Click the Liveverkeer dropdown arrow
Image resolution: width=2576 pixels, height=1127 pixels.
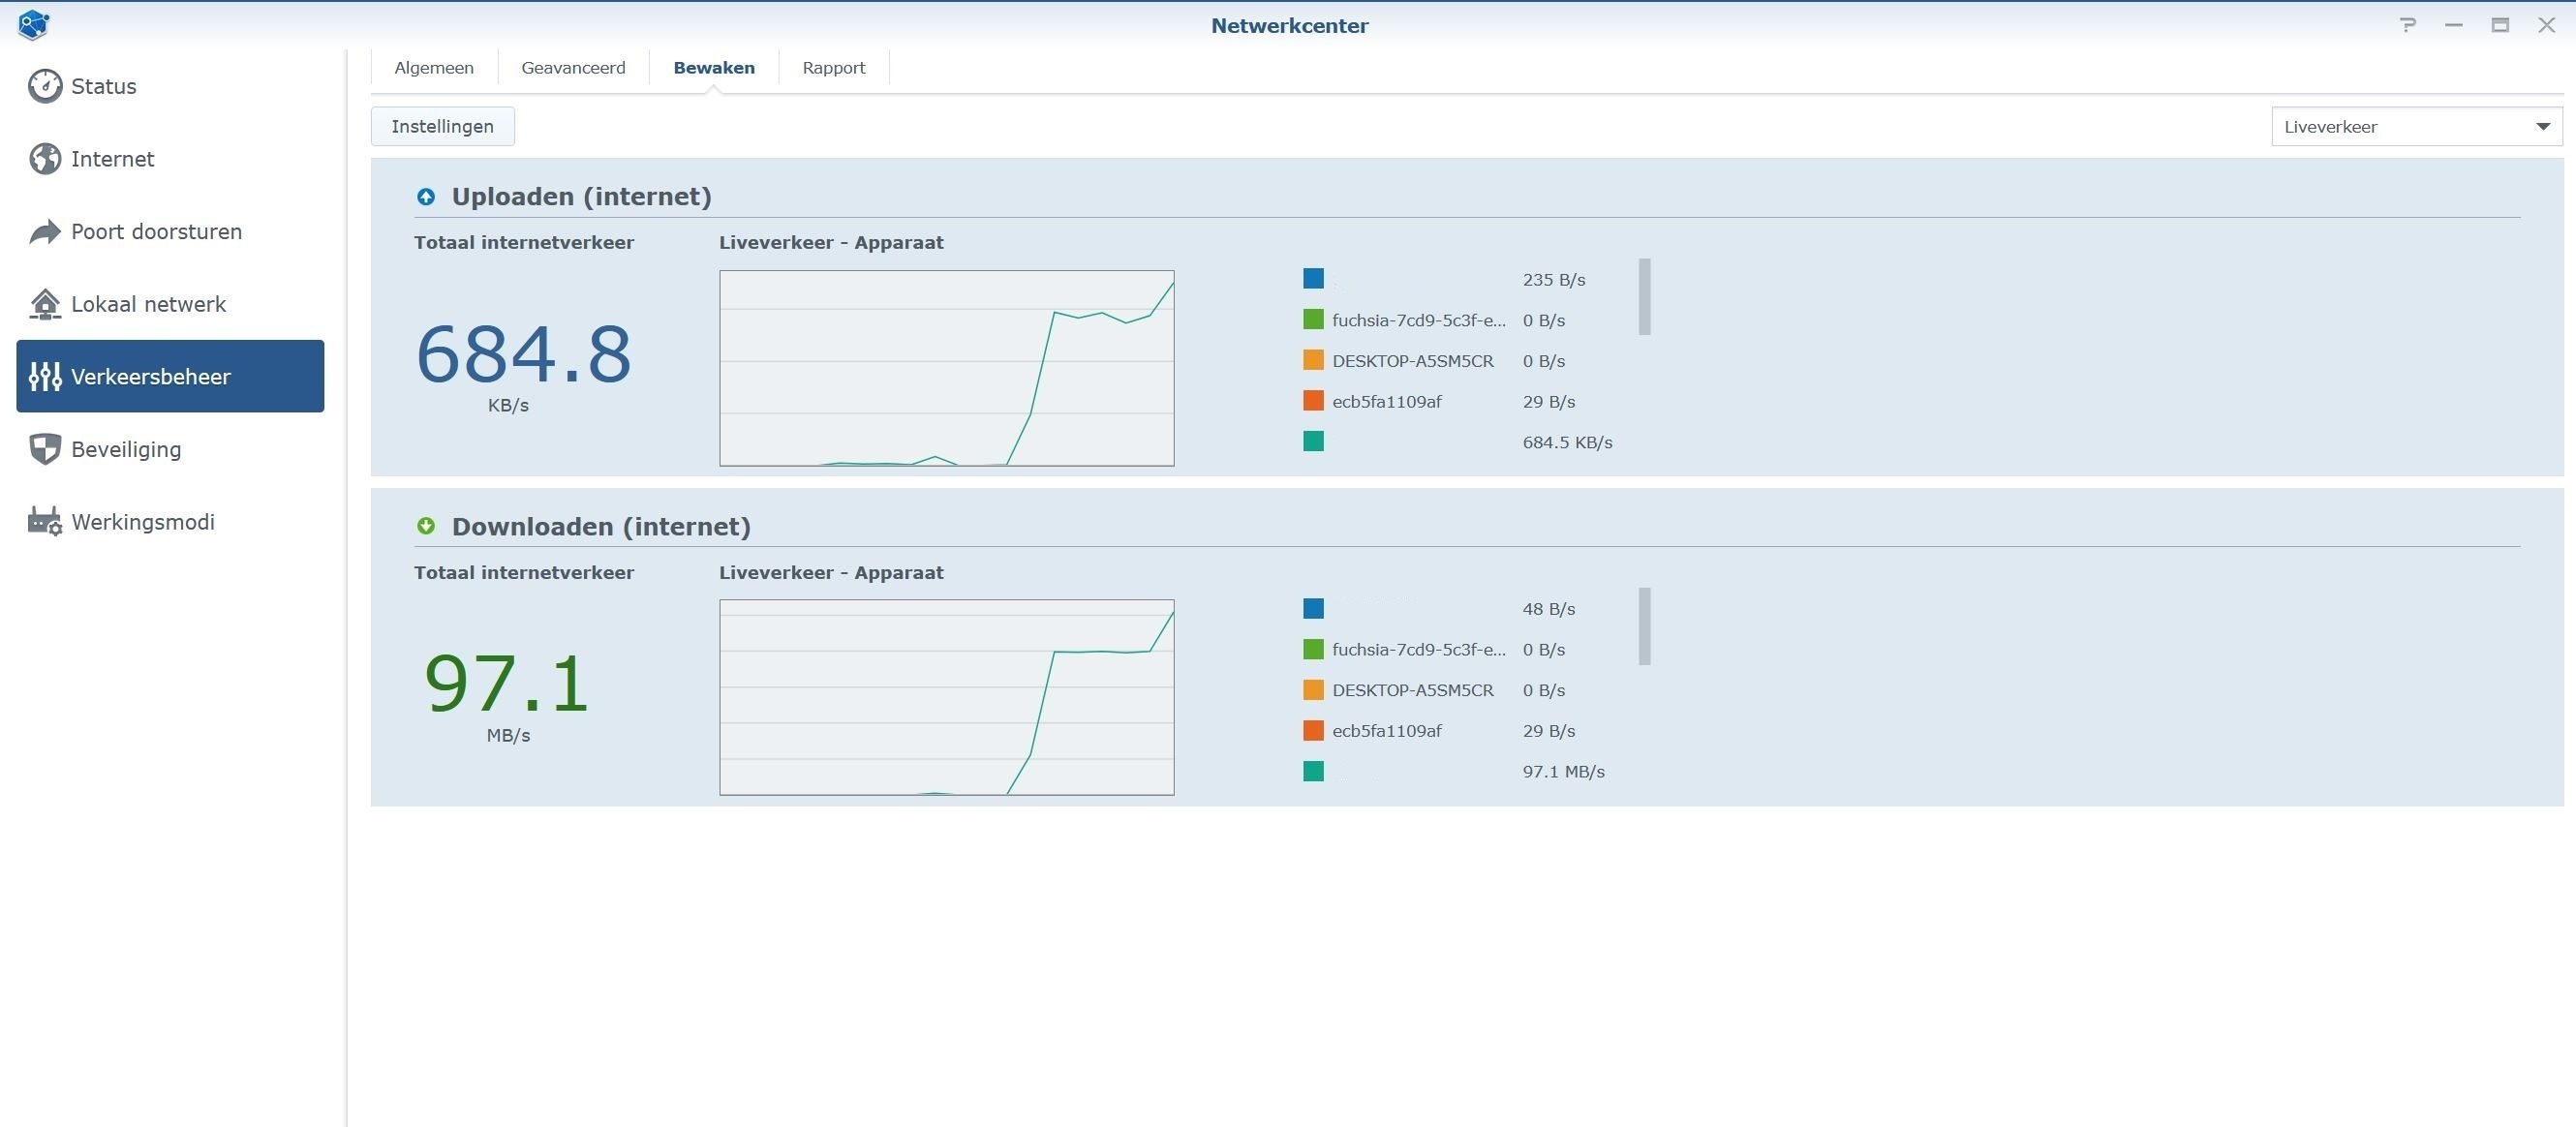[x=2542, y=127]
